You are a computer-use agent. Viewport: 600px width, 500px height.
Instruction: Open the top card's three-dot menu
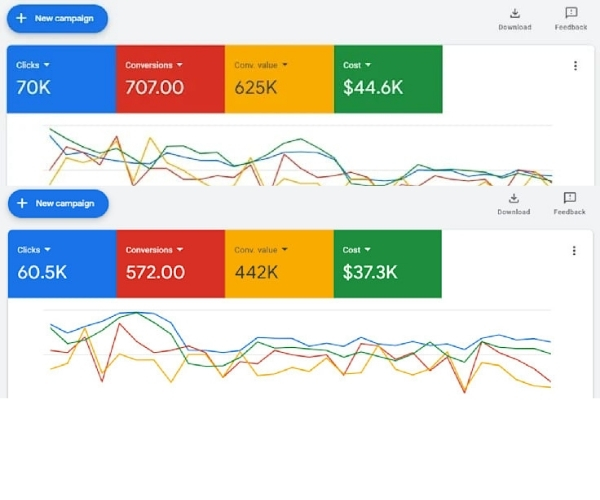click(575, 66)
